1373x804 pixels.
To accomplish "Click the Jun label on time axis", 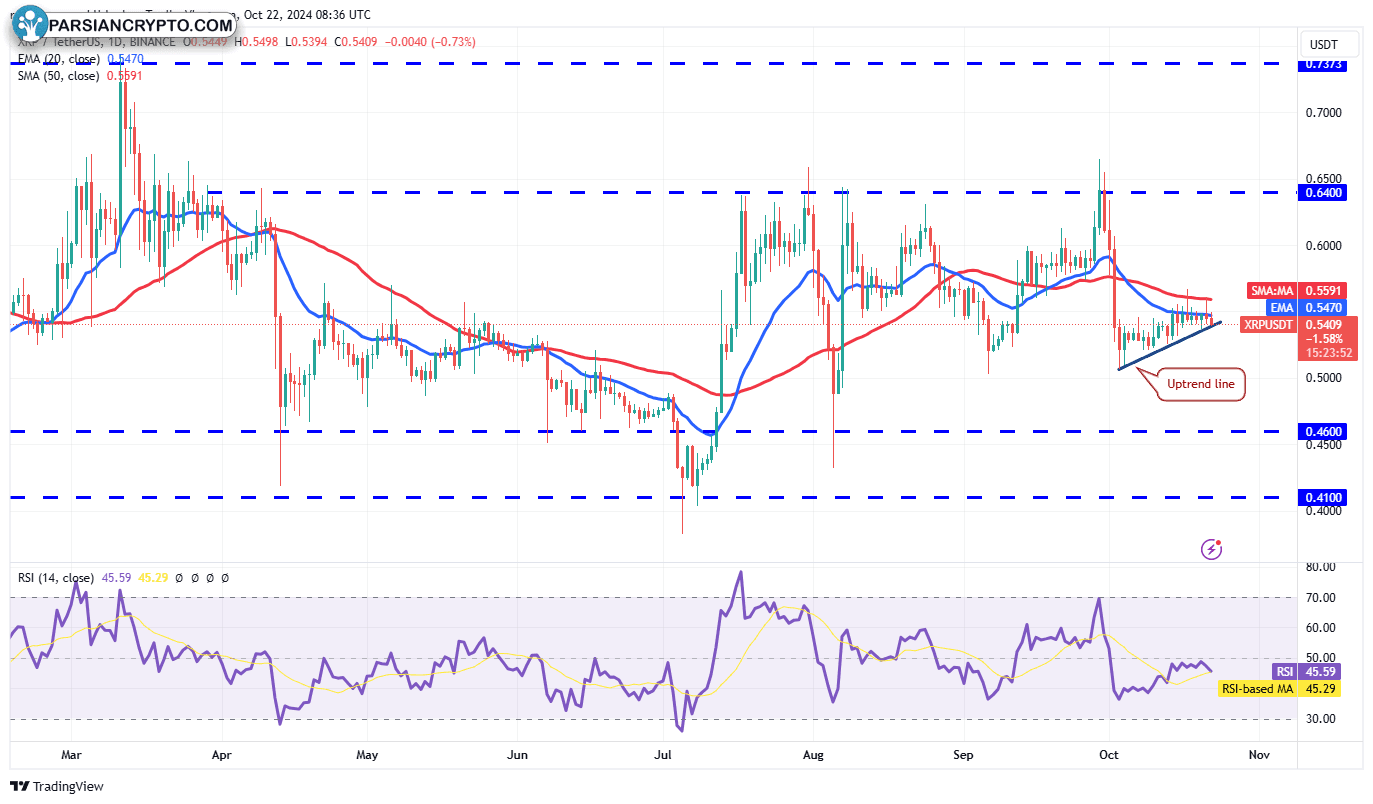I will tap(518, 754).
